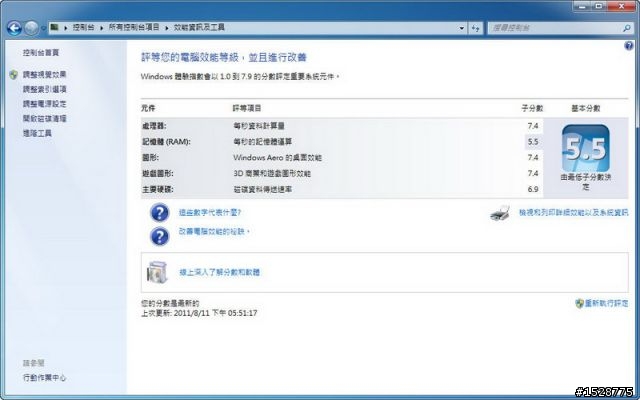
Task: Click the shield icon beside 重新執行評定
Action: (579, 303)
